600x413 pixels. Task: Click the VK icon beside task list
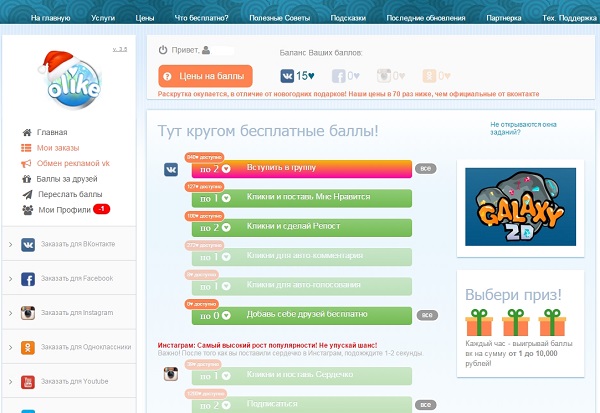coord(171,169)
